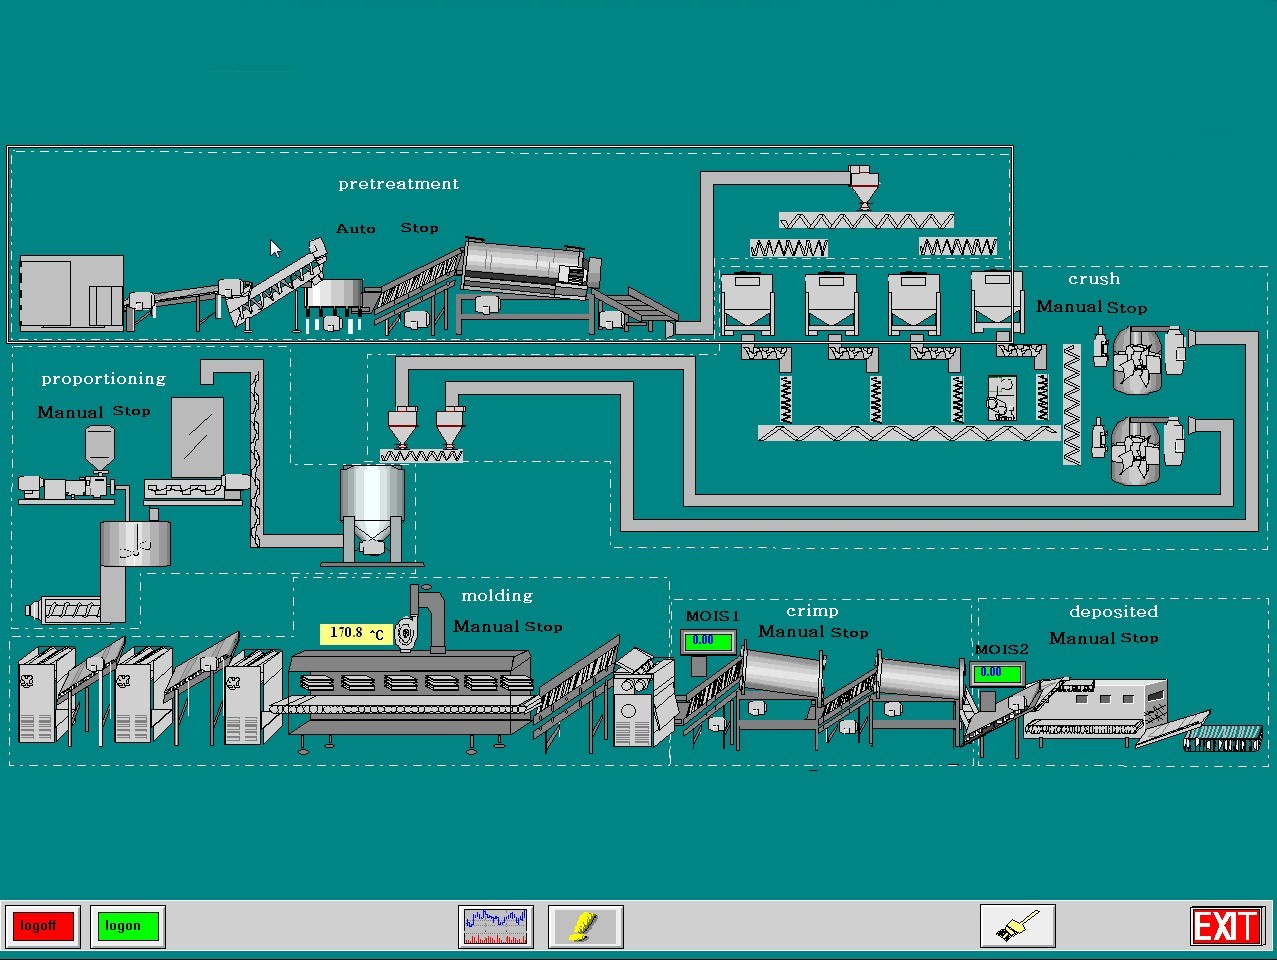This screenshot has height=960, width=1277.
Task: Click the Stop status in molding section
Action: [544, 627]
